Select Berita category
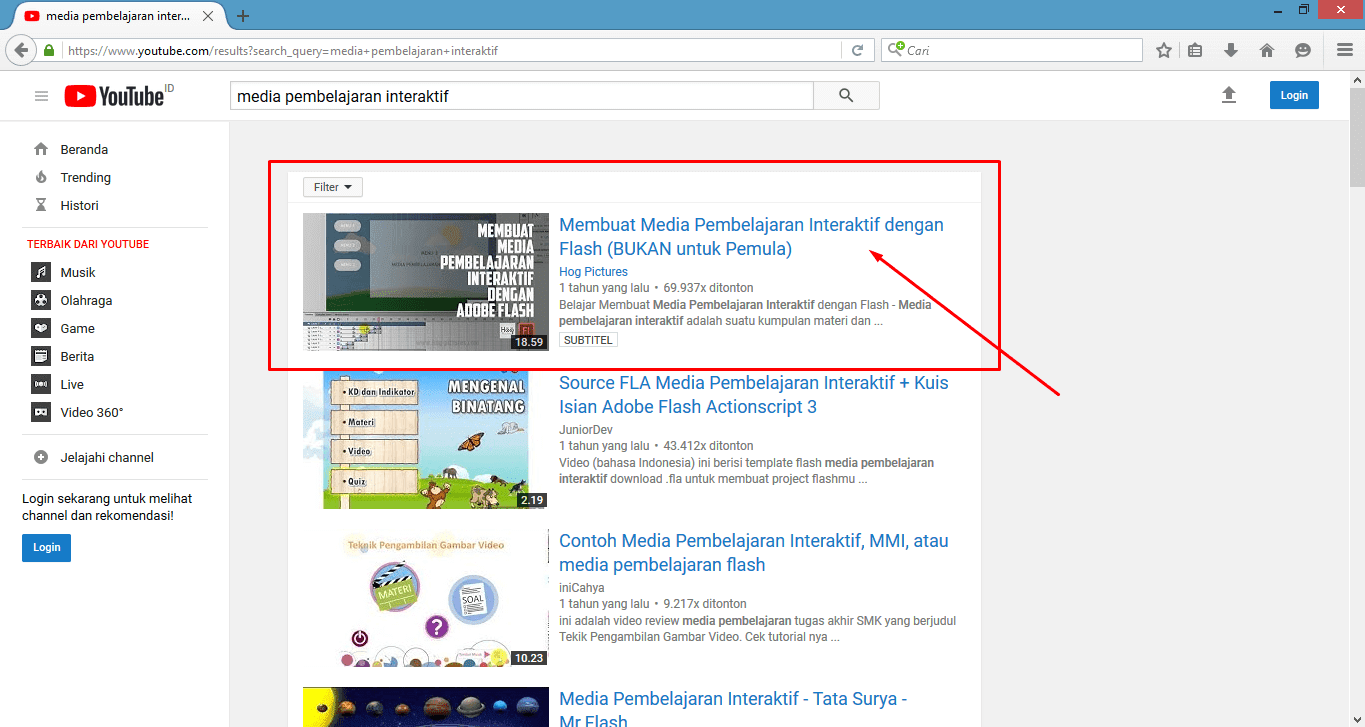This screenshot has width=1365, height=727. click(77, 356)
